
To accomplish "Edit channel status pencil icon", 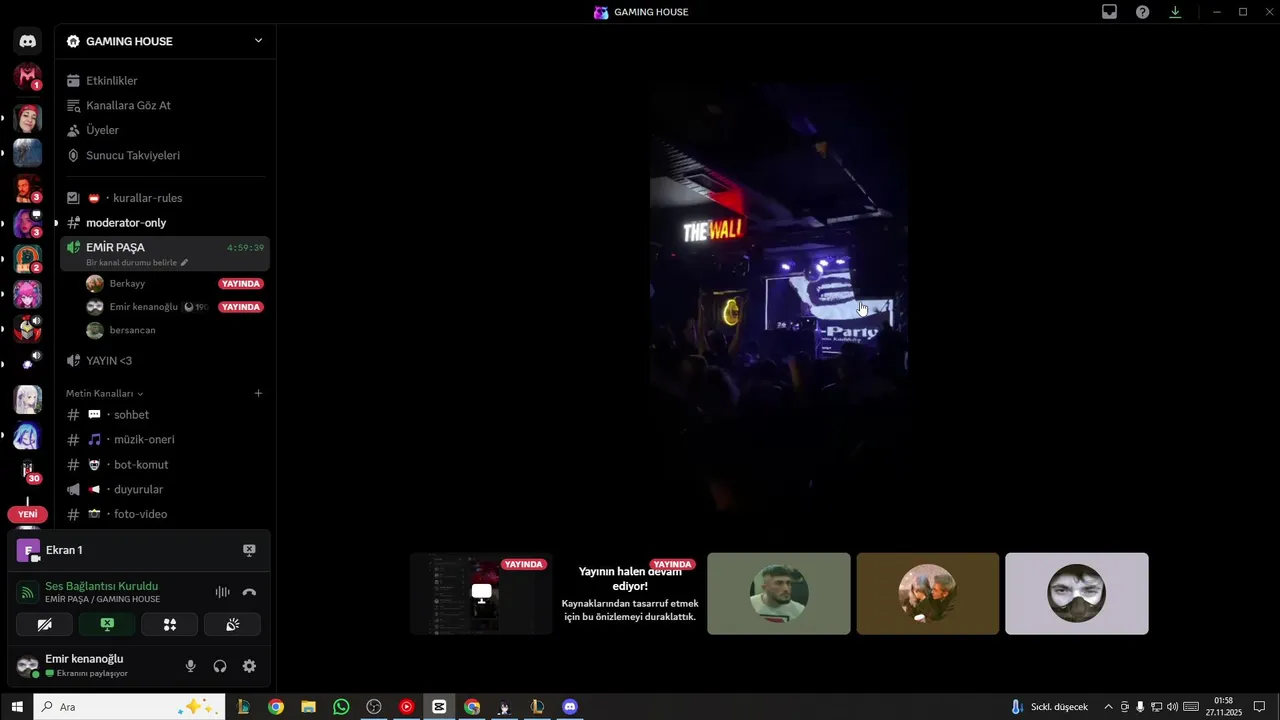I will click(184, 262).
